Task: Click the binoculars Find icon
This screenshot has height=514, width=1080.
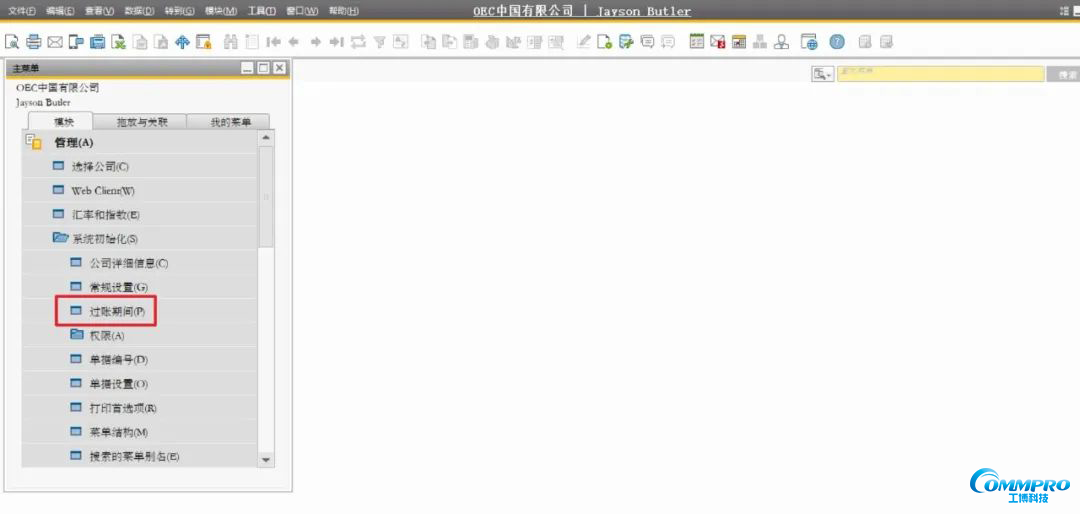Action: pos(230,42)
